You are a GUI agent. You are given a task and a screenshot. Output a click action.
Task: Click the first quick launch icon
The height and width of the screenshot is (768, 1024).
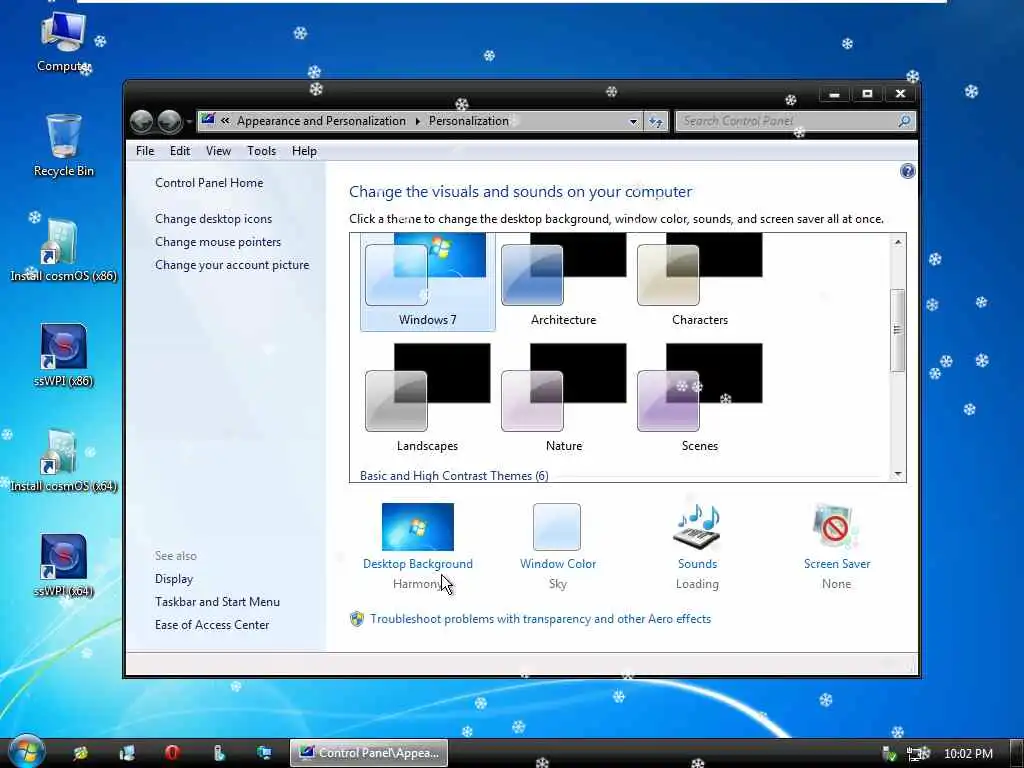click(x=80, y=753)
